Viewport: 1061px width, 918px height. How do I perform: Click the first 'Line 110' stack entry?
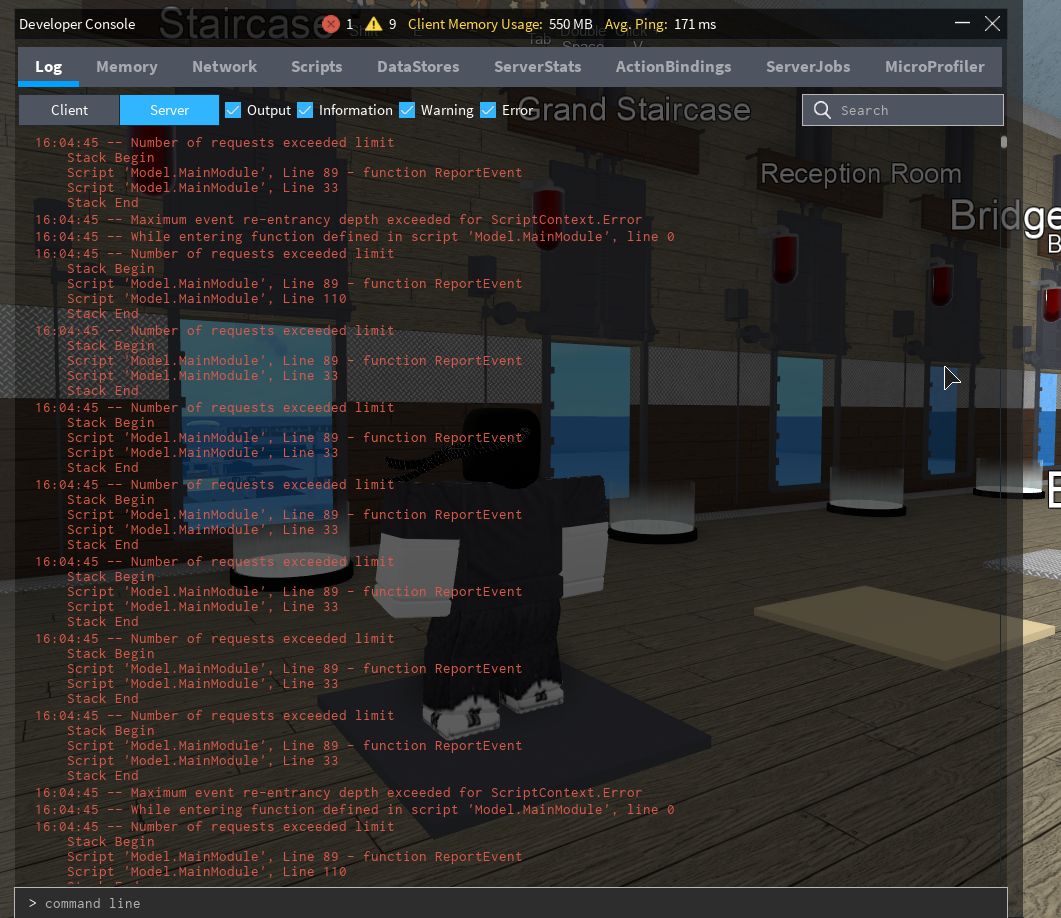point(207,299)
